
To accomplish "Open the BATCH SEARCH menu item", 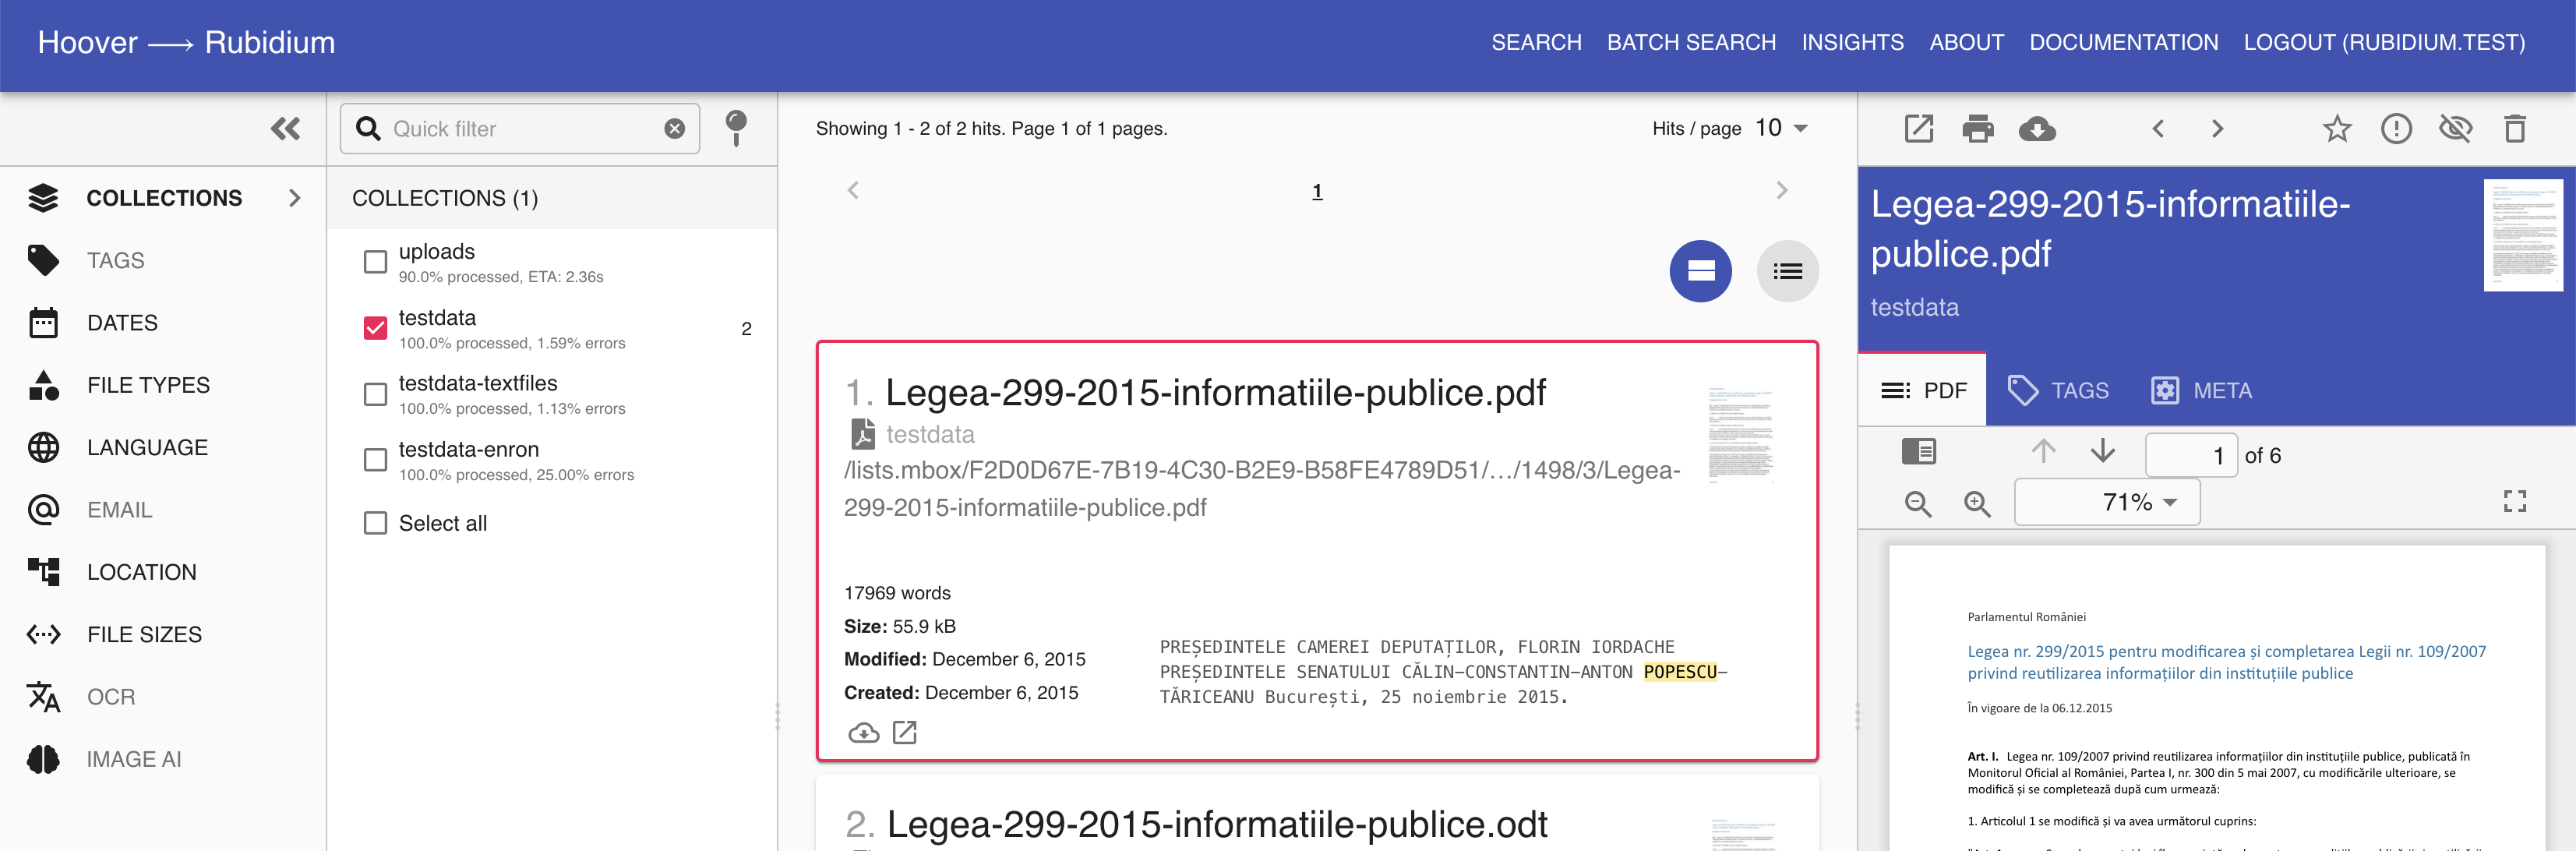I will 1691,42.
